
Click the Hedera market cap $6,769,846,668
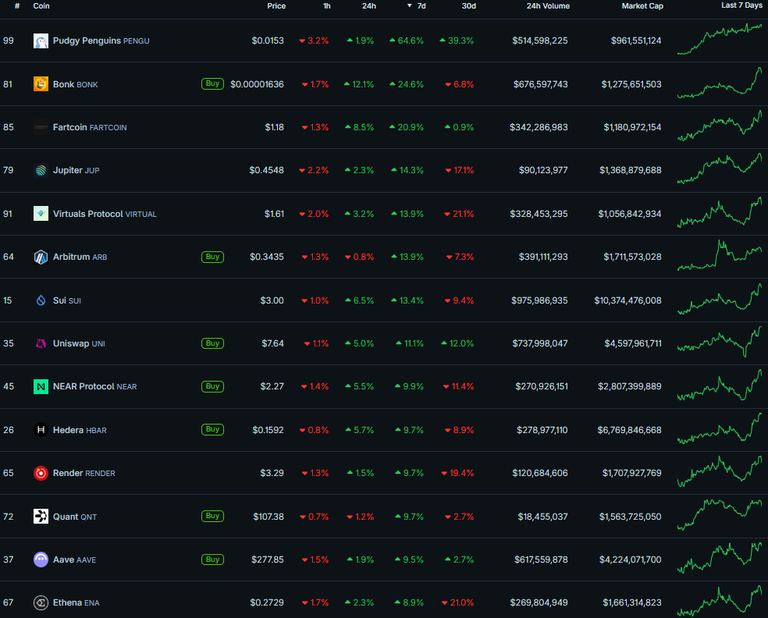[629, 430]
